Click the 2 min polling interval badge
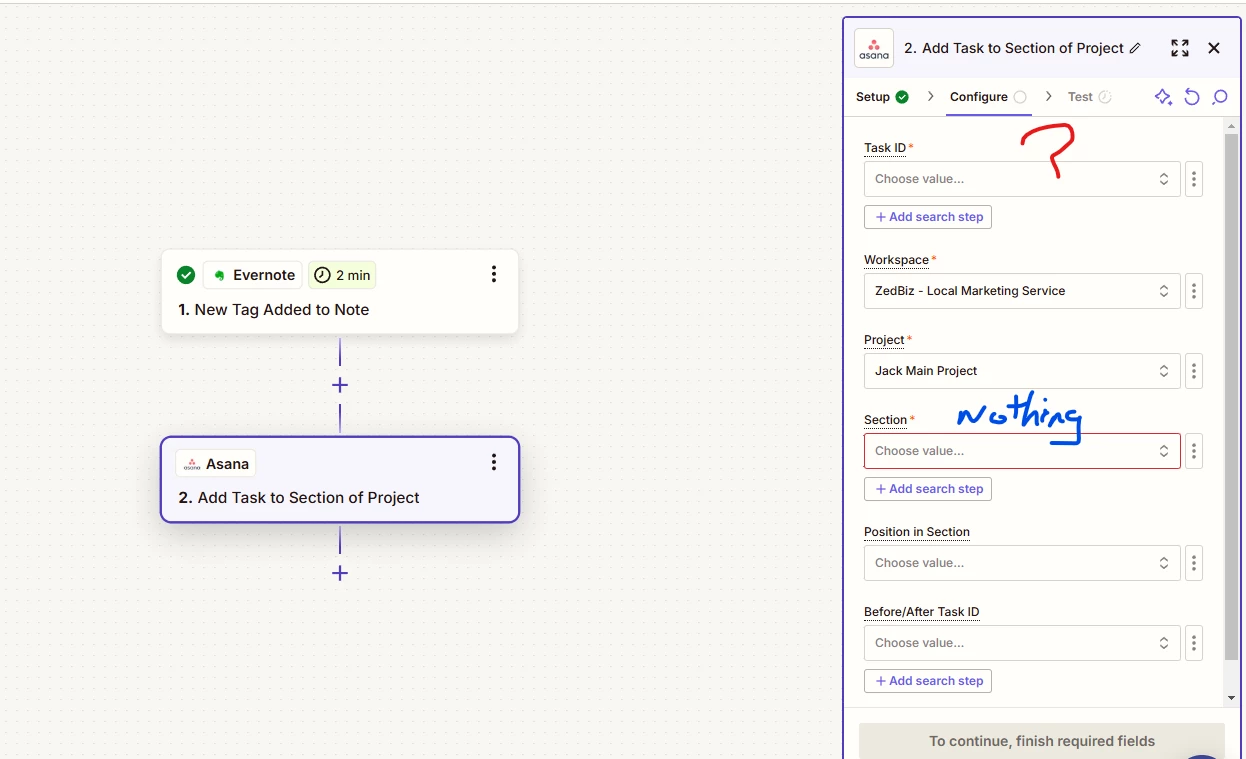This screenshot has height=759, width=1246. [x=342, y=275]
